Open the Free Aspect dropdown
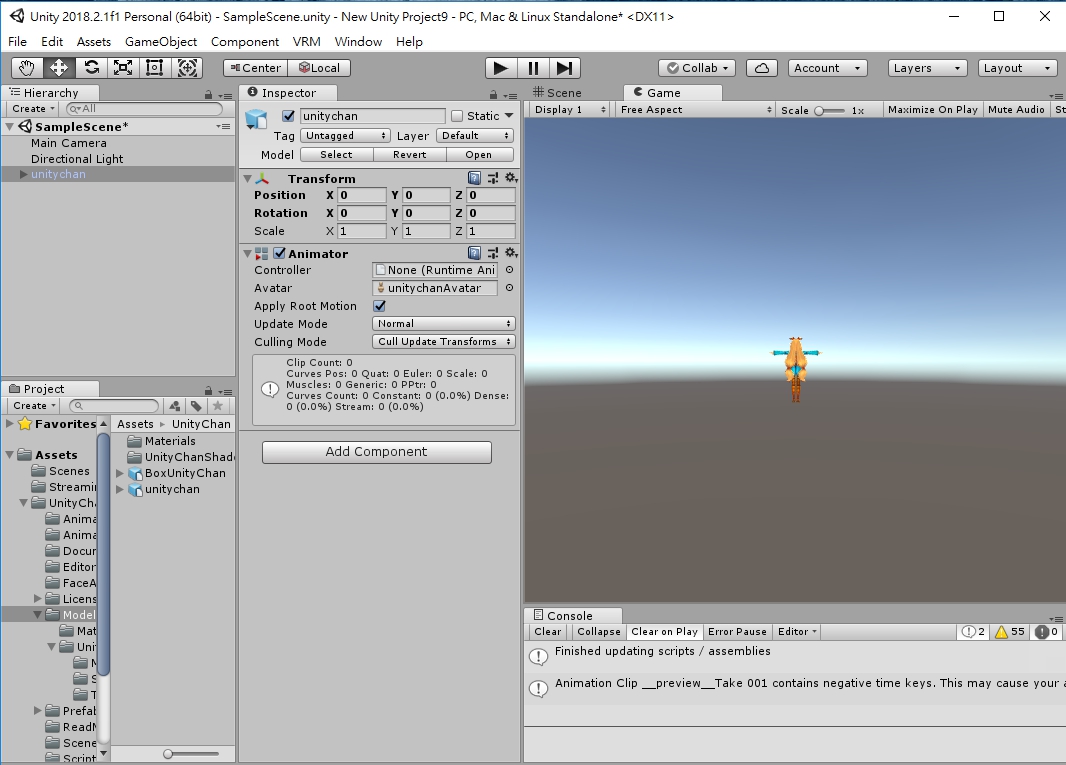Viewport: 1066px width, 765px height. click(x=695, y=109)
